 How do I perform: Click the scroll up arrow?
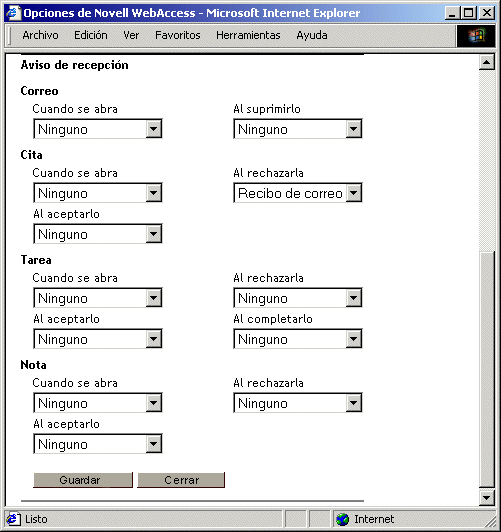click(x=487, y=62)
